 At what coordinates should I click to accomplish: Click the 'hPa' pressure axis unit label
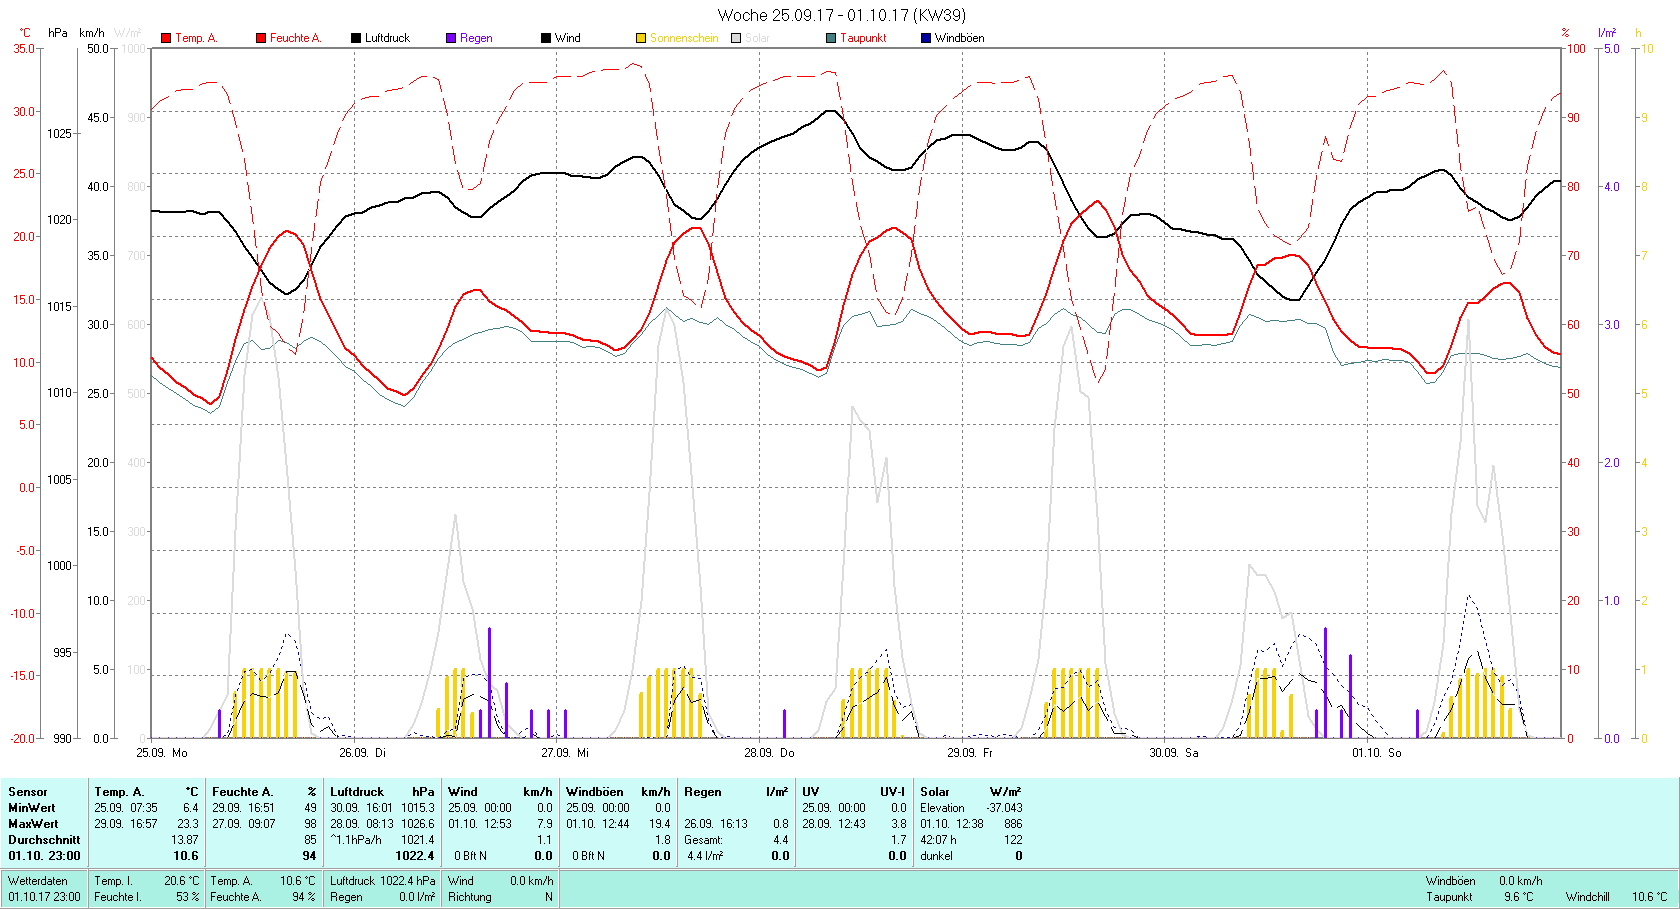(58, 33)
